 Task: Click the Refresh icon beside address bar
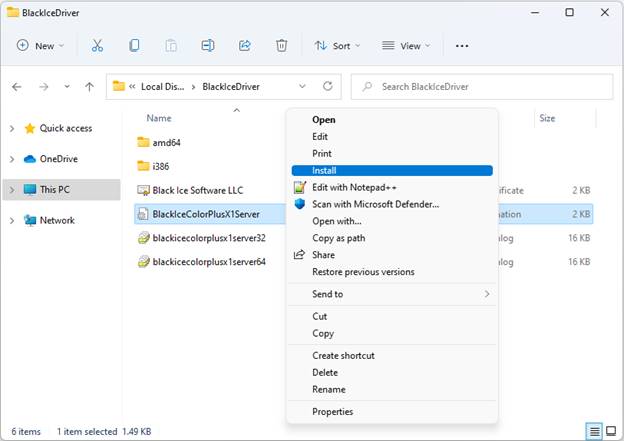pos(328,87)
